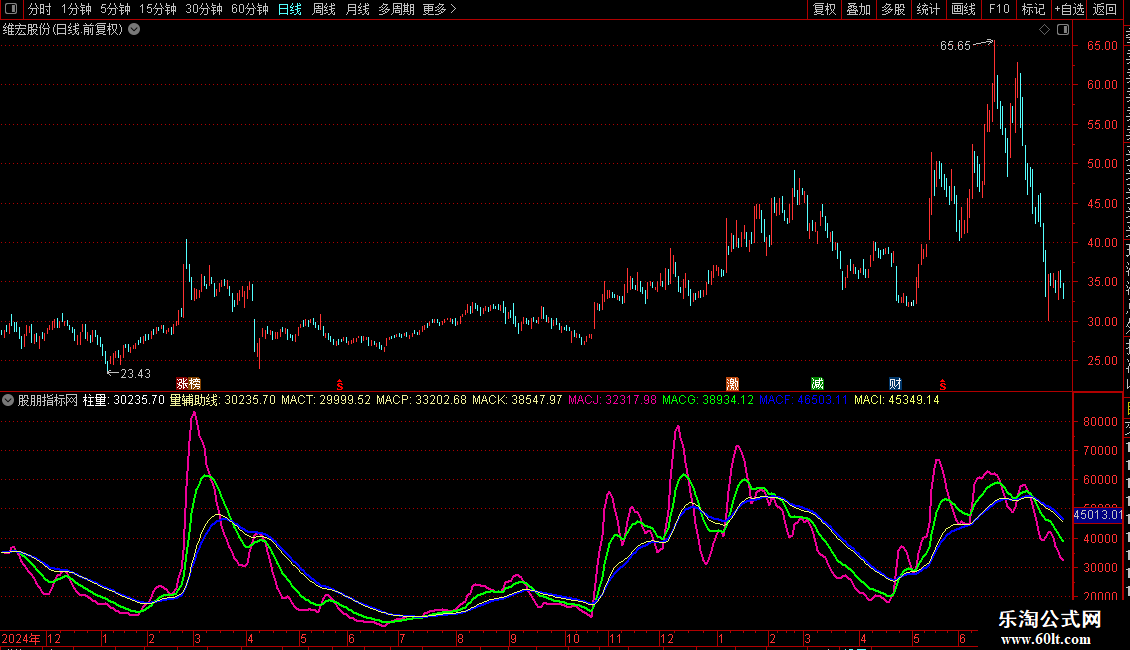Screen dimensions: 1130x650
Task: Click 量辅助线: 30235.70 label
Action: click(x=223, y=400)
